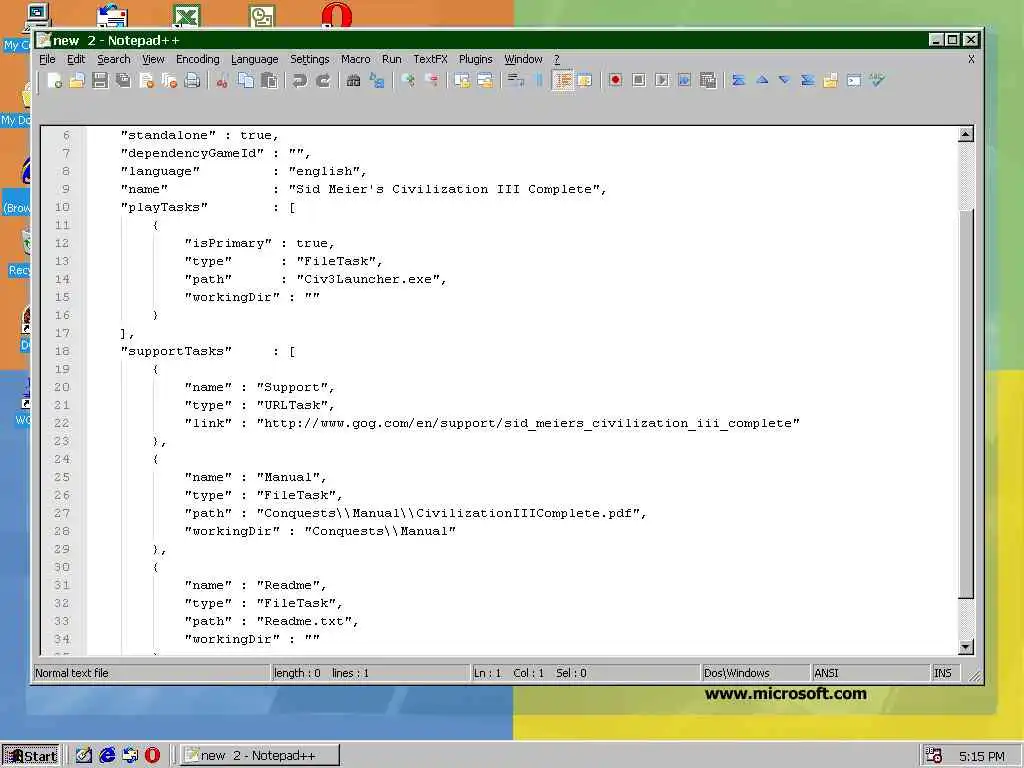Open the Window menu
The height and width of the screenshot is (768, 1024).
[523, 59]
